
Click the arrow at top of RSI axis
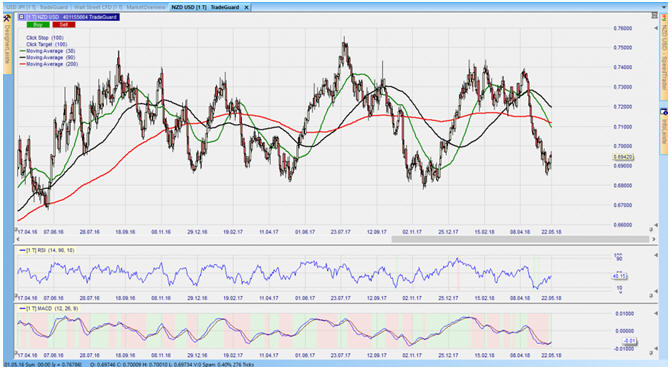[x=656, y=256]
